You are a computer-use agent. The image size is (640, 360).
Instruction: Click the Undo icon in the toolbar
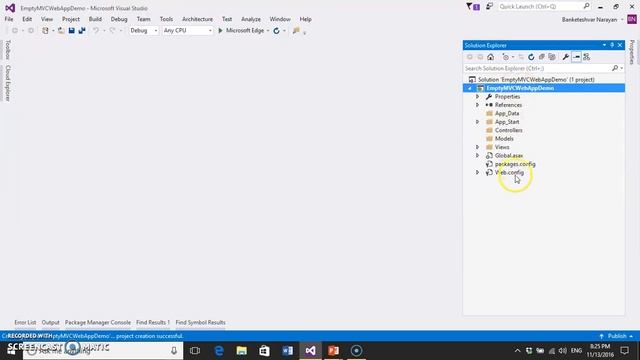96,31
